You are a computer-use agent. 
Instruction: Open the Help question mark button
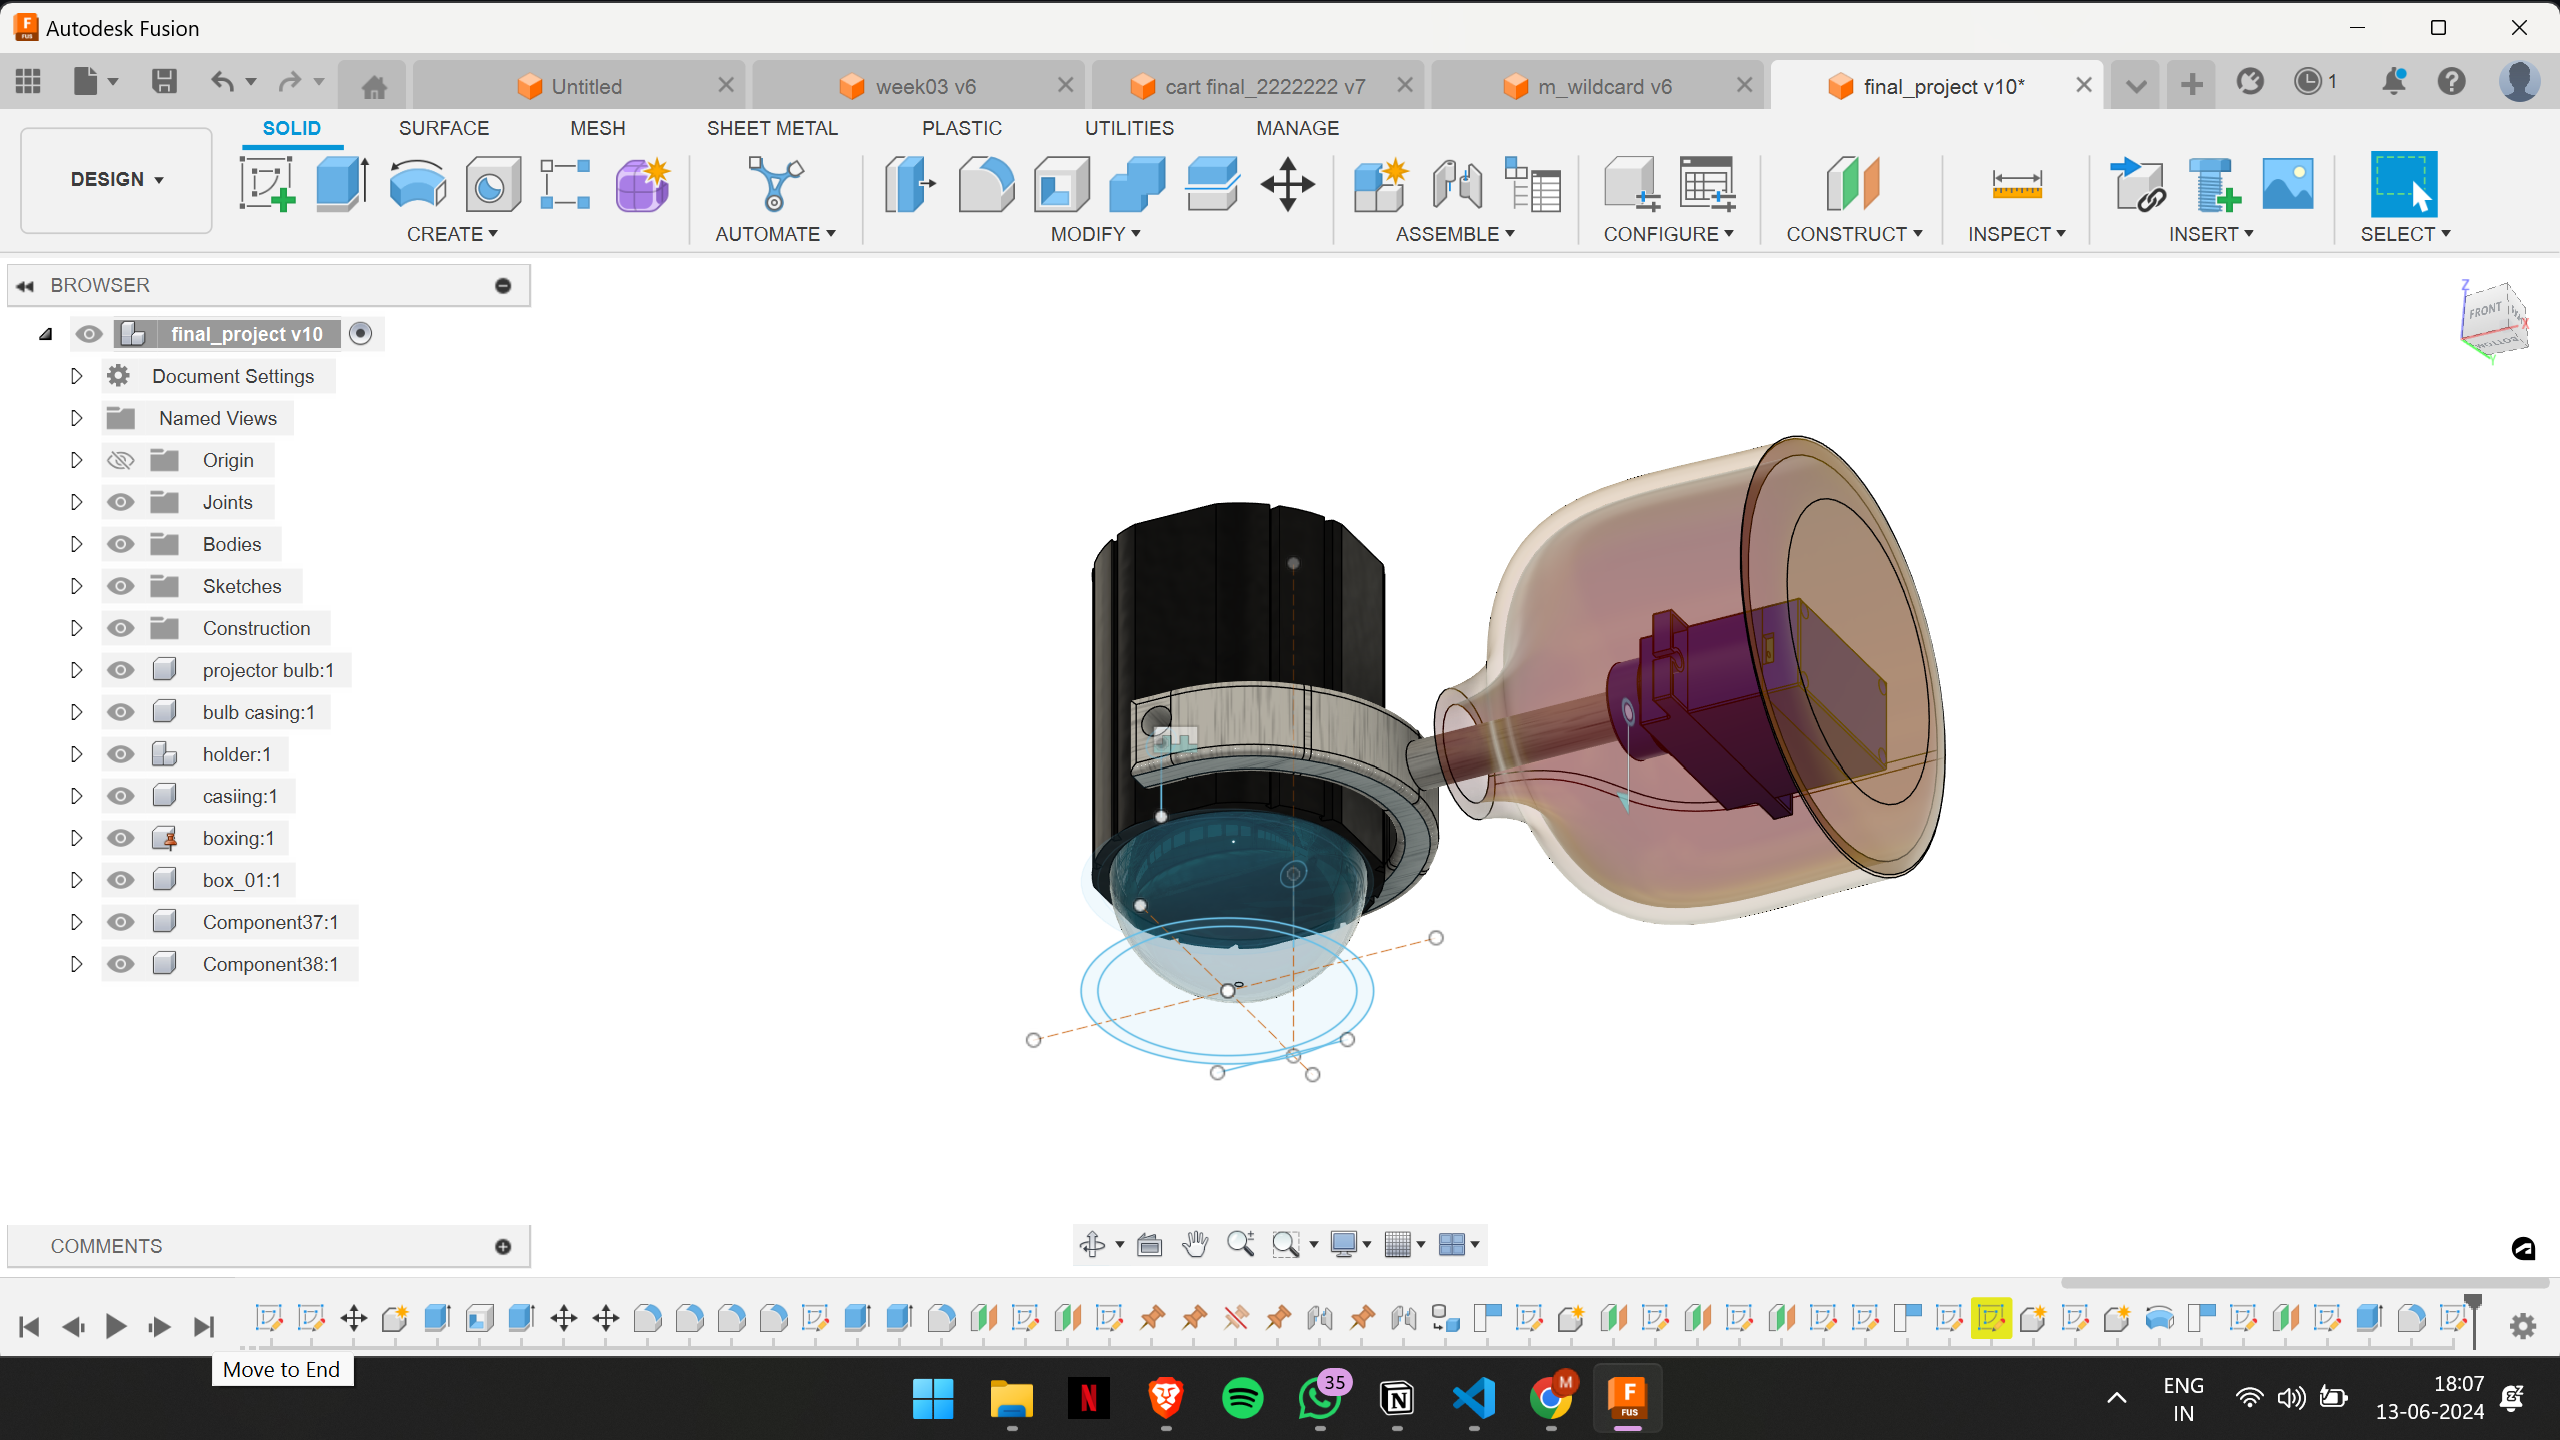2452,81
